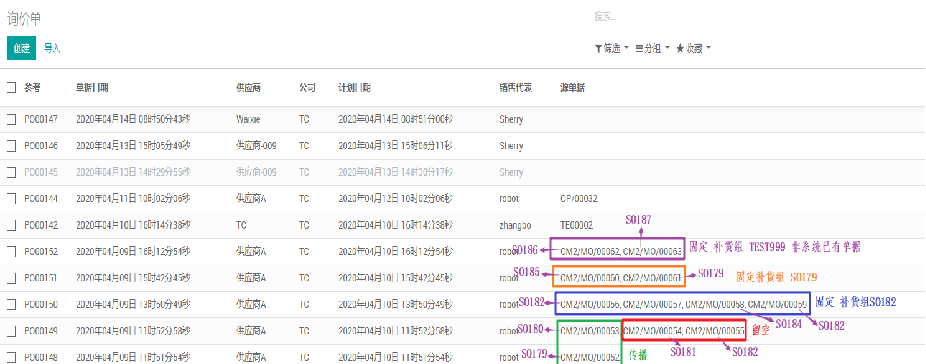The image size is (926, 364).
Task: Sort by 单据日期 column header
Action: coord(92,88)
